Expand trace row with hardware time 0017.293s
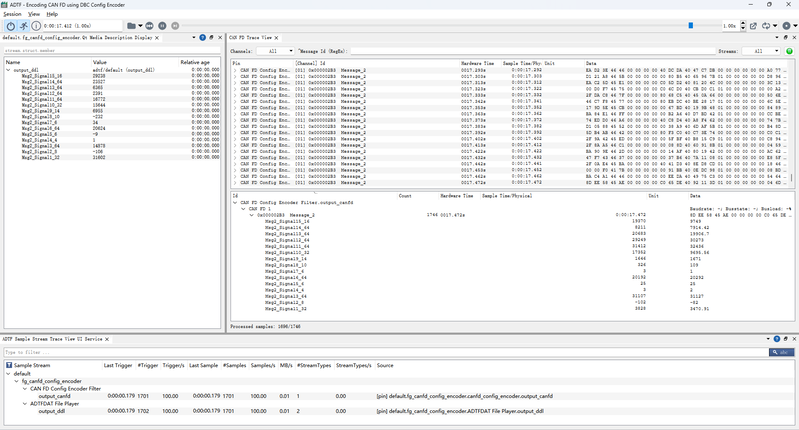Screen dimensions: 799x430 pyautogui.click(x=235, y=70)
